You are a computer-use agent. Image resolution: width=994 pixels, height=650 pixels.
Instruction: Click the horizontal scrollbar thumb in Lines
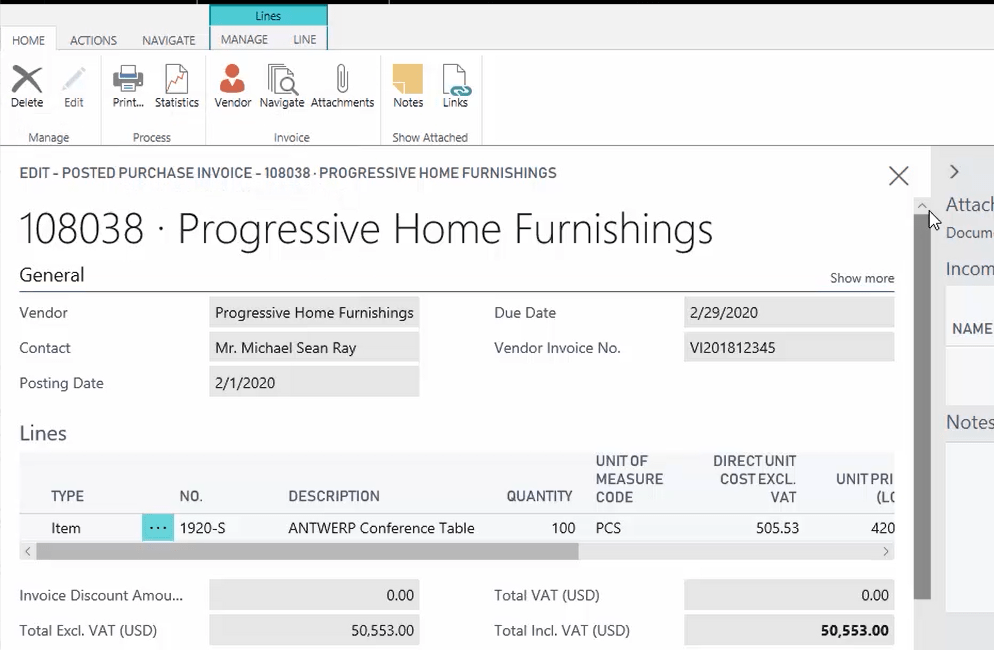click(307, 552)
